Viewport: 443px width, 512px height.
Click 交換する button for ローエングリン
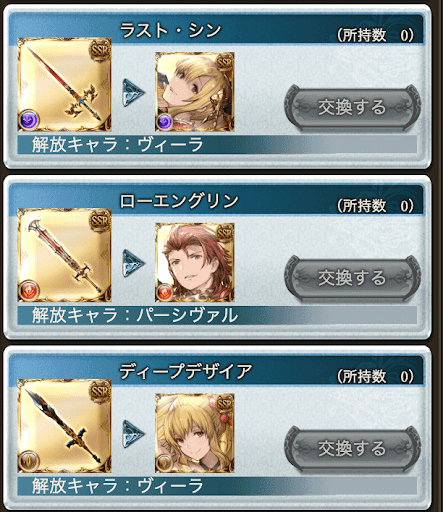pyautogui.click(x=352, y=278)
